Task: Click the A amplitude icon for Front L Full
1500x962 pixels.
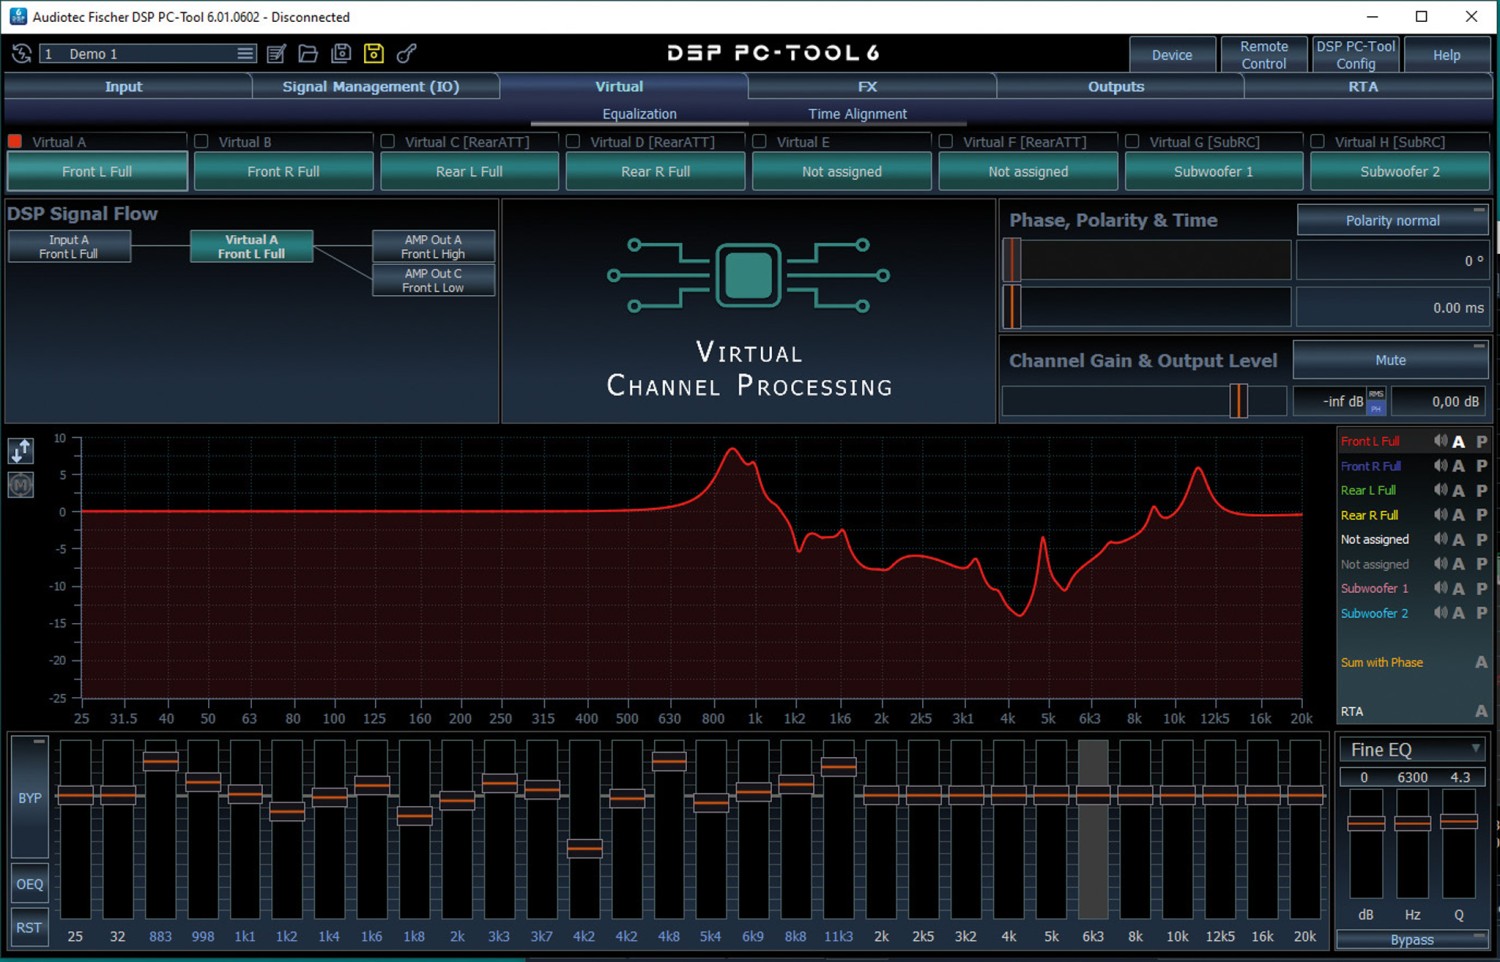Action: coord(1459,441)
